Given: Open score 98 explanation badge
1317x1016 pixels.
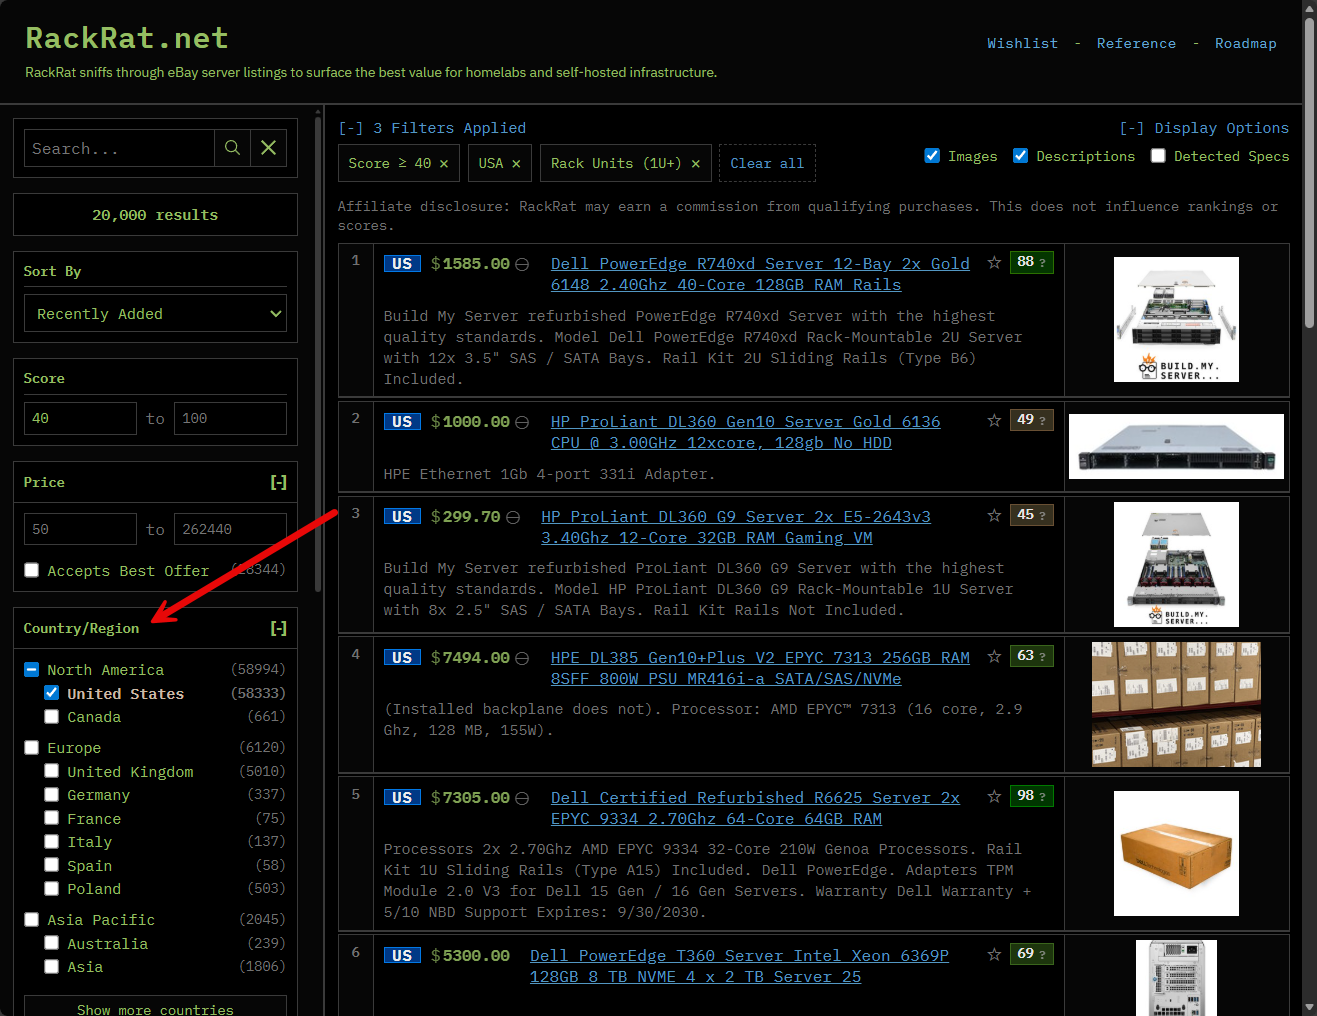Looking at the screenshot, I should (1031, 796).
